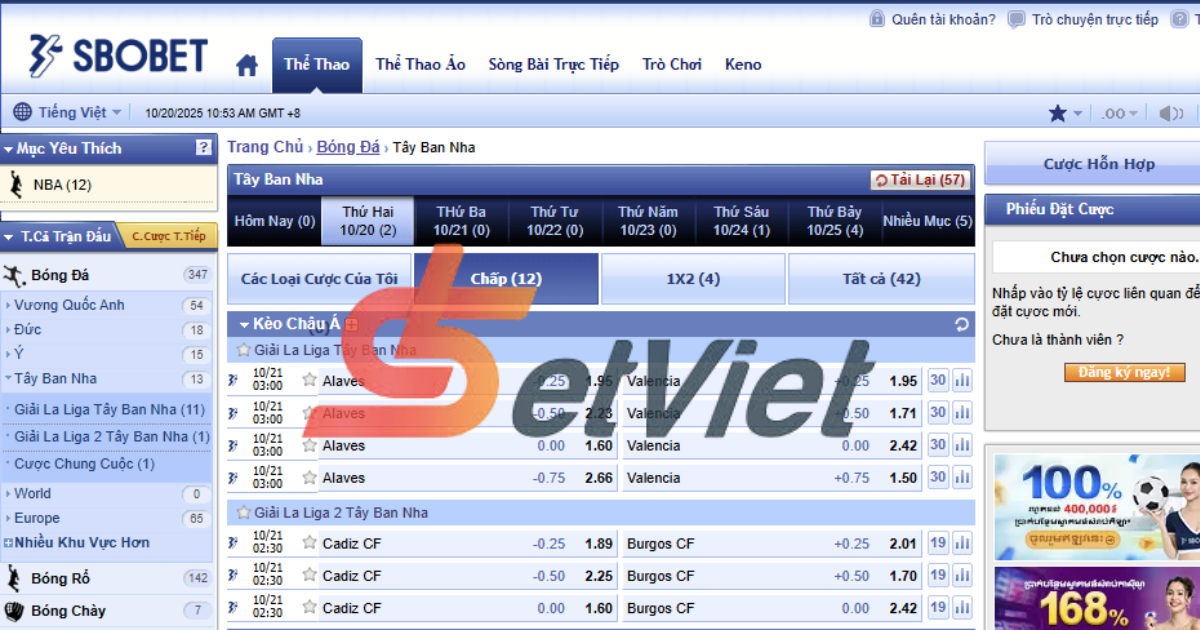Click the live chat bubble icon

(1016, 19)
